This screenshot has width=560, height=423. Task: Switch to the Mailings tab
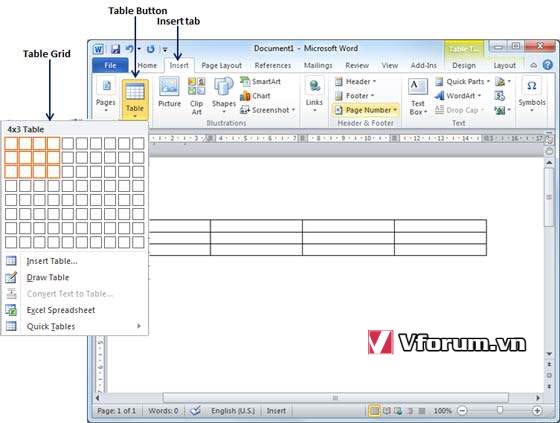click(318, 65)
